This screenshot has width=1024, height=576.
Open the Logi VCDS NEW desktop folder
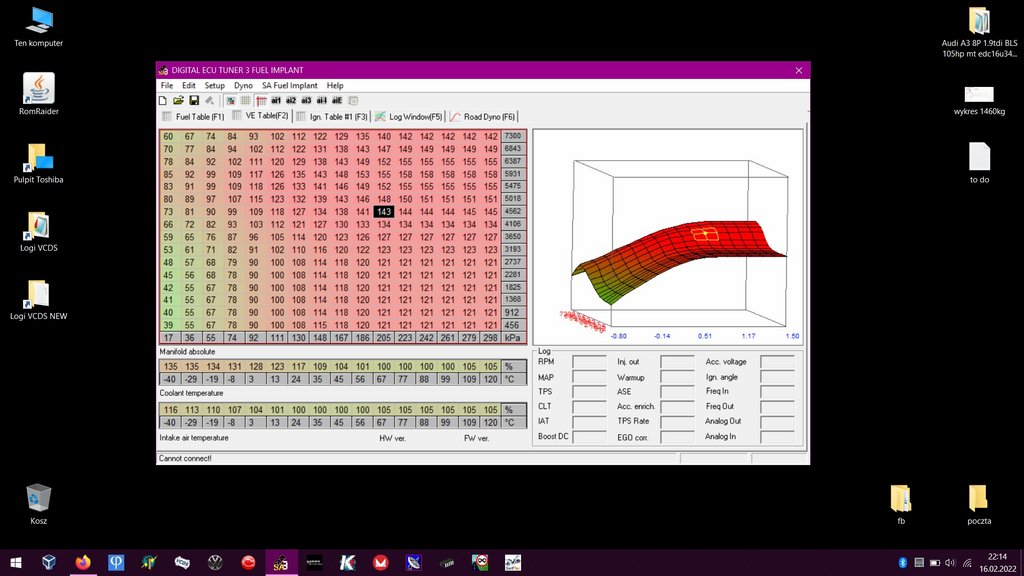click(x=39, y=300)
